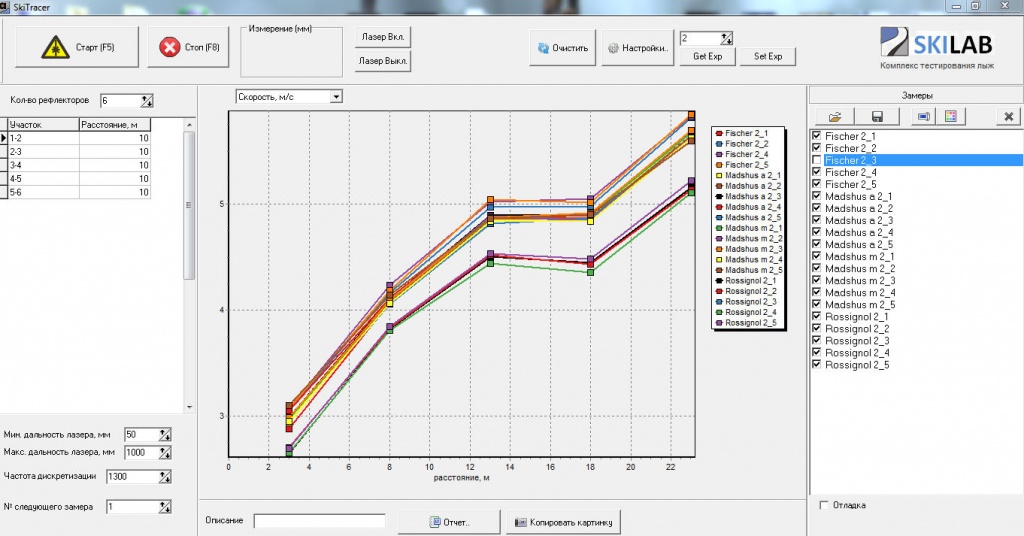Click № следующего замера stepper arrows

[165, 507]
